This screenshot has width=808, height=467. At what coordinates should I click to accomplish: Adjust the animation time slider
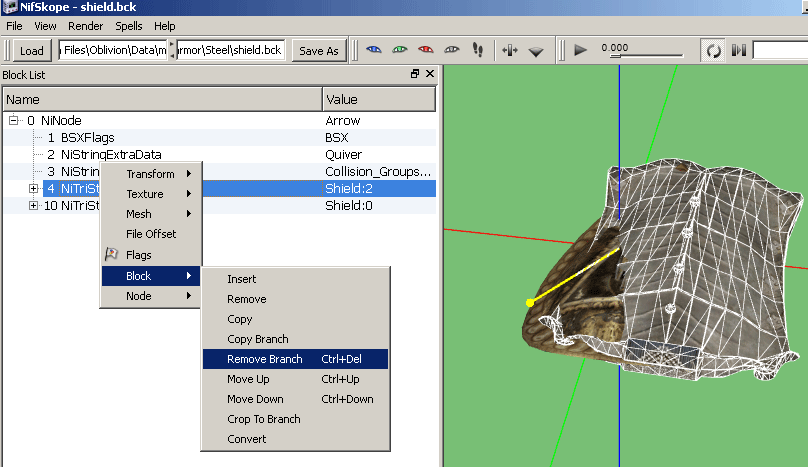coord(646,55)
